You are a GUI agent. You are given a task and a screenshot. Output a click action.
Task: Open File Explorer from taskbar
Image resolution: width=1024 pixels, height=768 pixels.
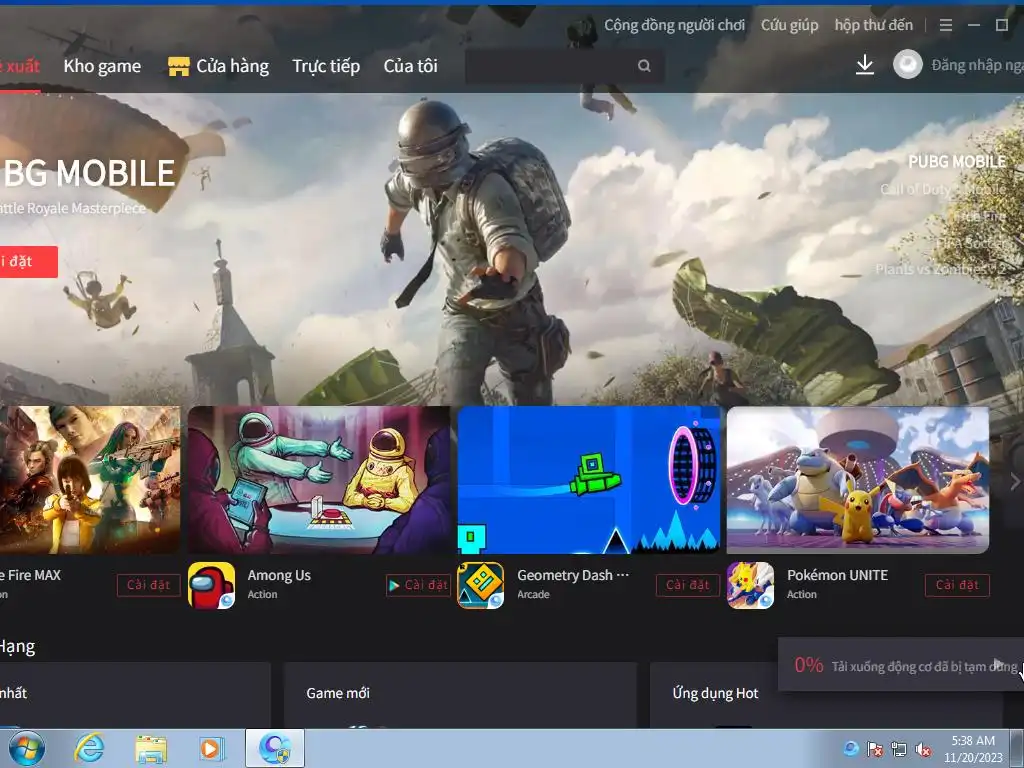(x=151, y=748)
